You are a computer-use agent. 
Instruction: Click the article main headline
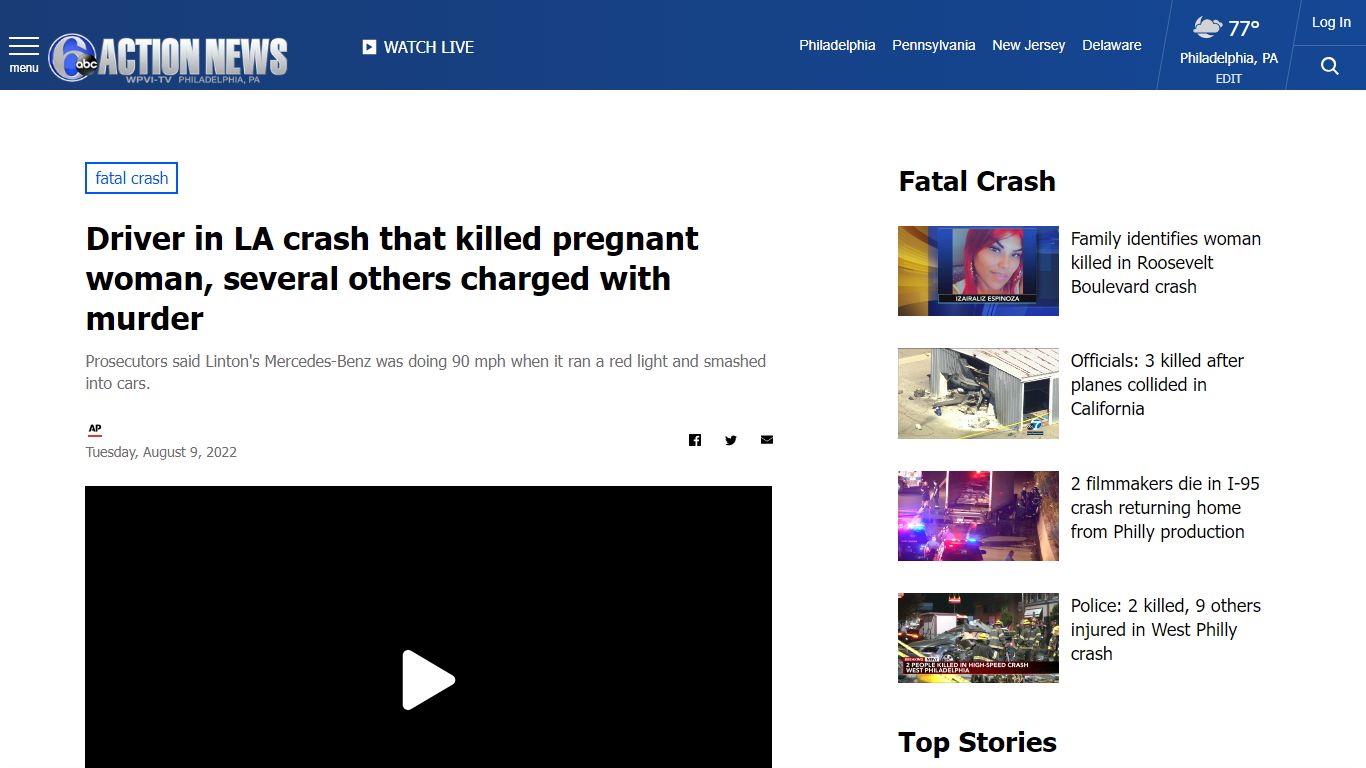(392, 279)
